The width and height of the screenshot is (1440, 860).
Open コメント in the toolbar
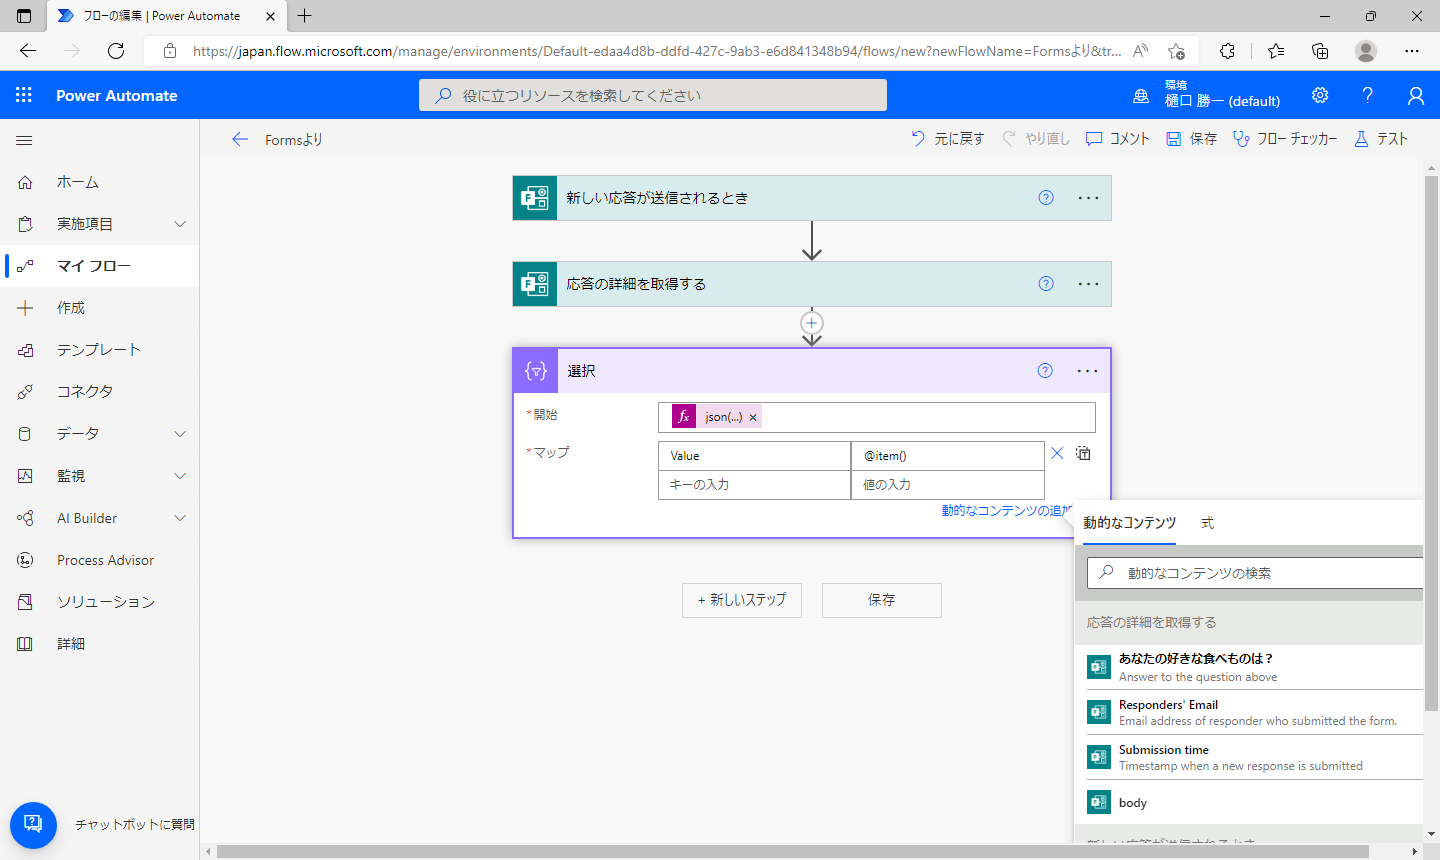pos(1118,139)
